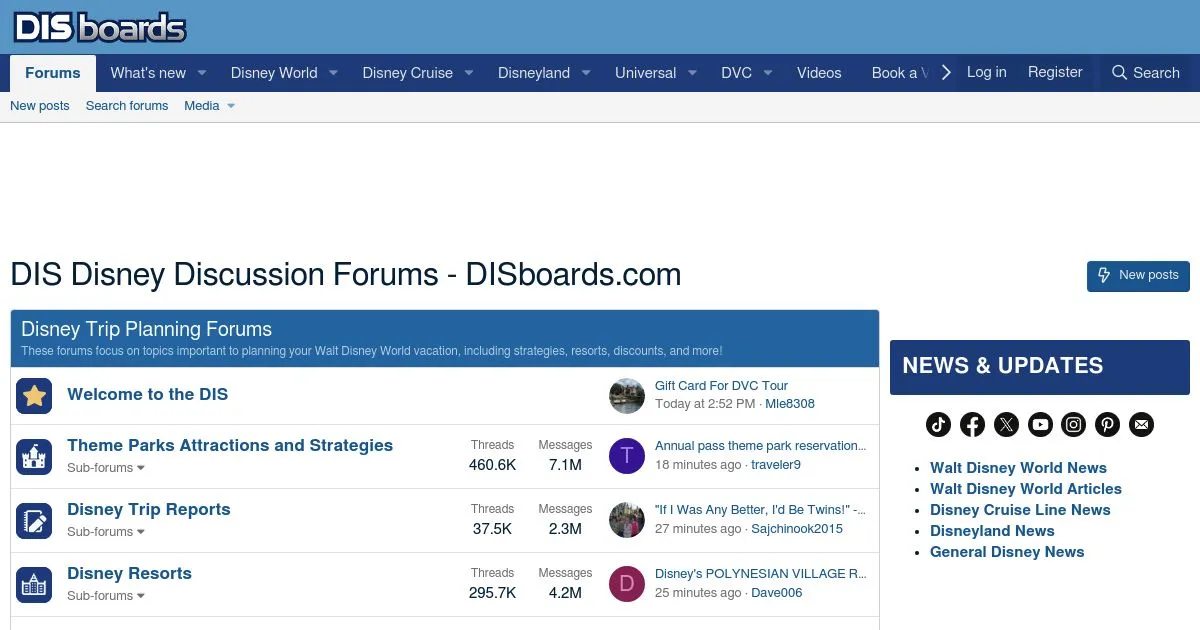Expand the What's new dropdown arrow
The height and width of the screenshot is (630, 1200).
[201, 73]
